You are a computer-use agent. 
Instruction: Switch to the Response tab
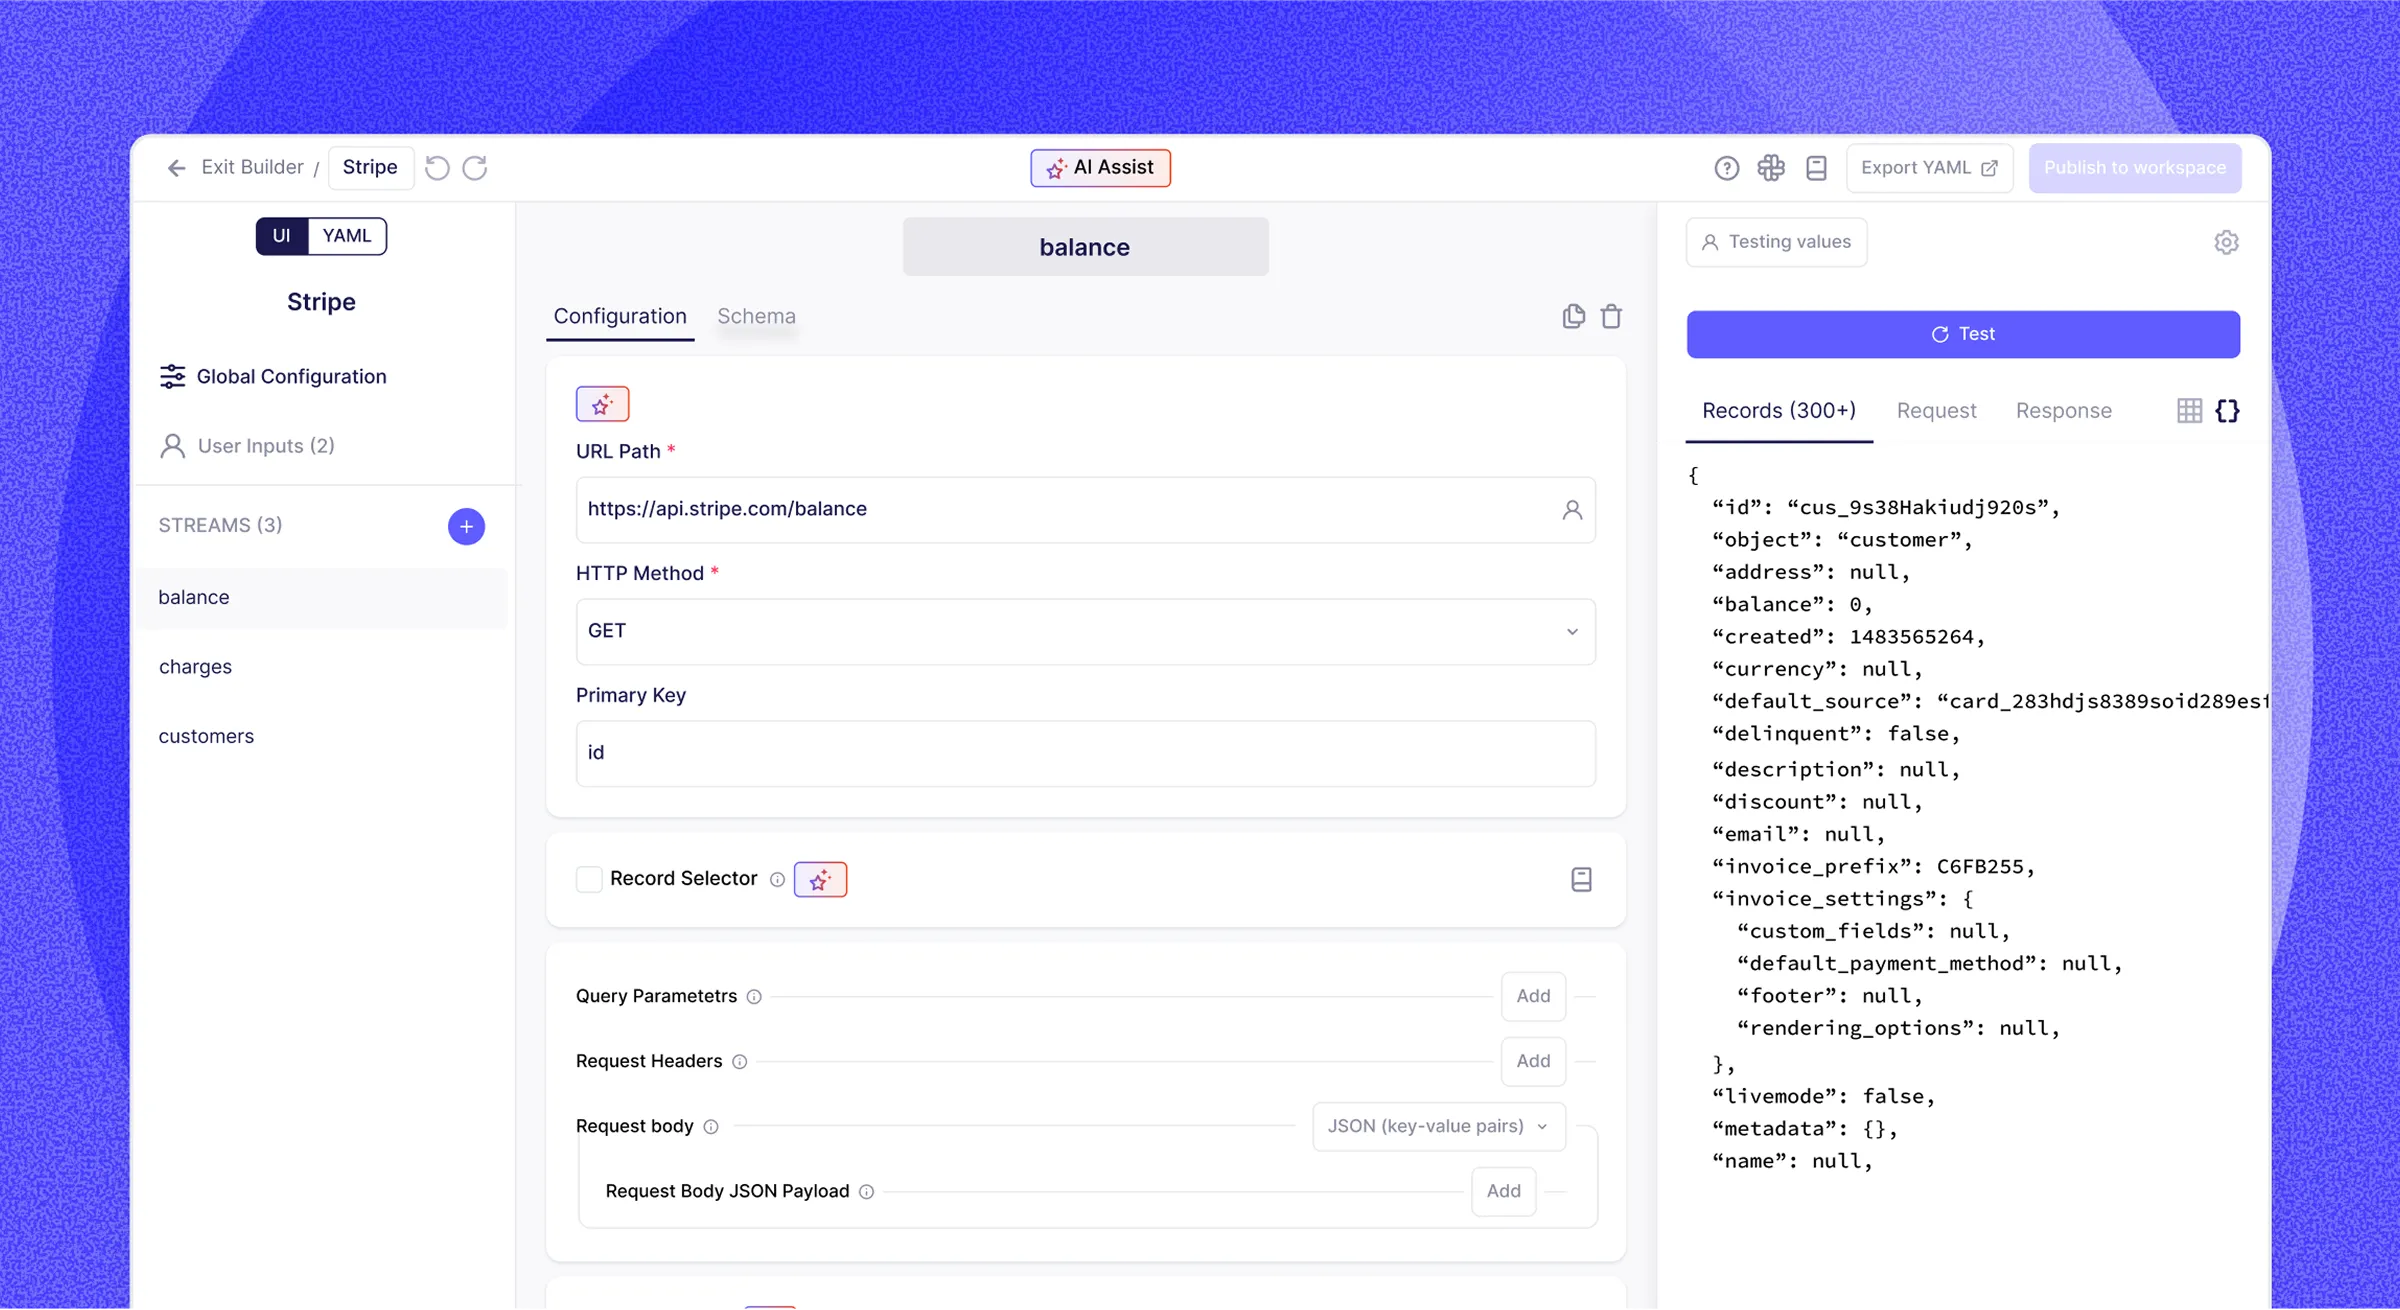tap(2063, 411)
